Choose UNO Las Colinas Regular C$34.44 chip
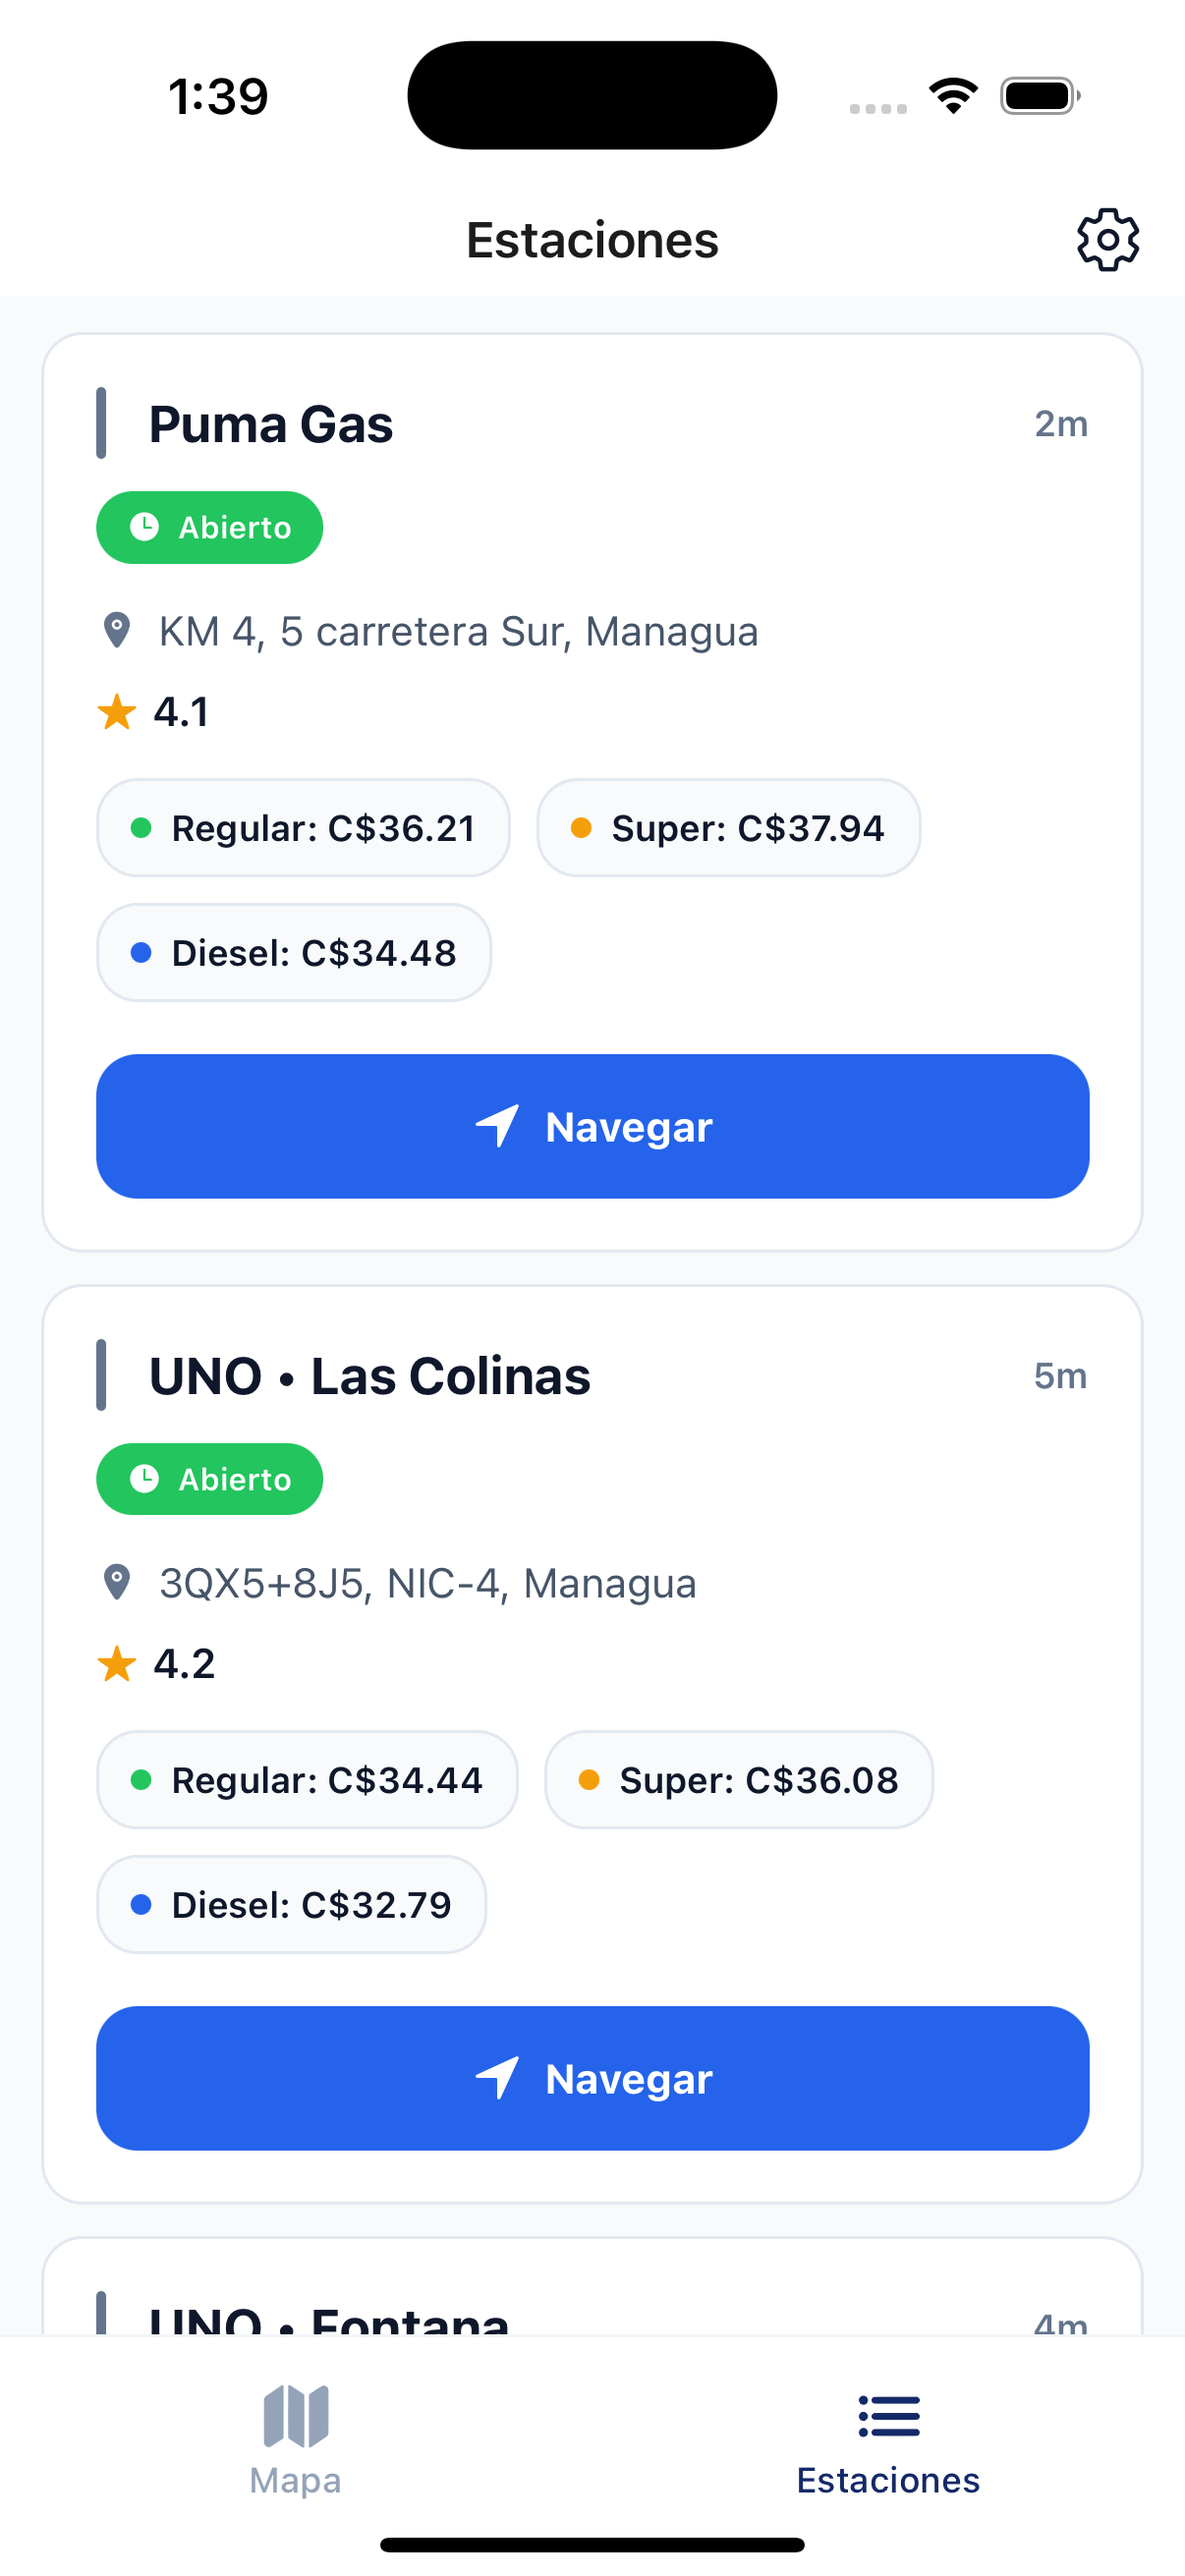The height and width of the screenshot is (2576, 1185). [307, 1780]
